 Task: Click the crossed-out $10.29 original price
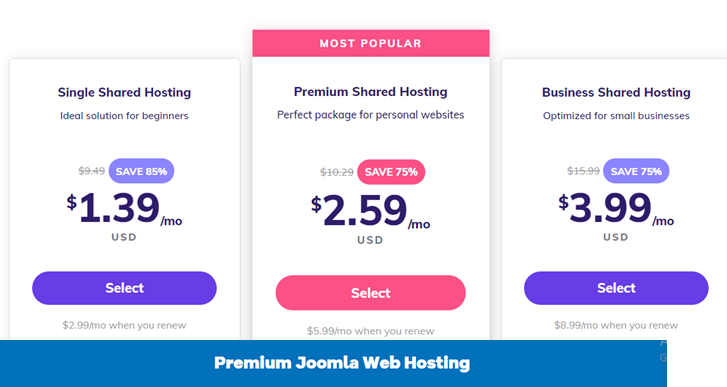(x=337, y=172)
